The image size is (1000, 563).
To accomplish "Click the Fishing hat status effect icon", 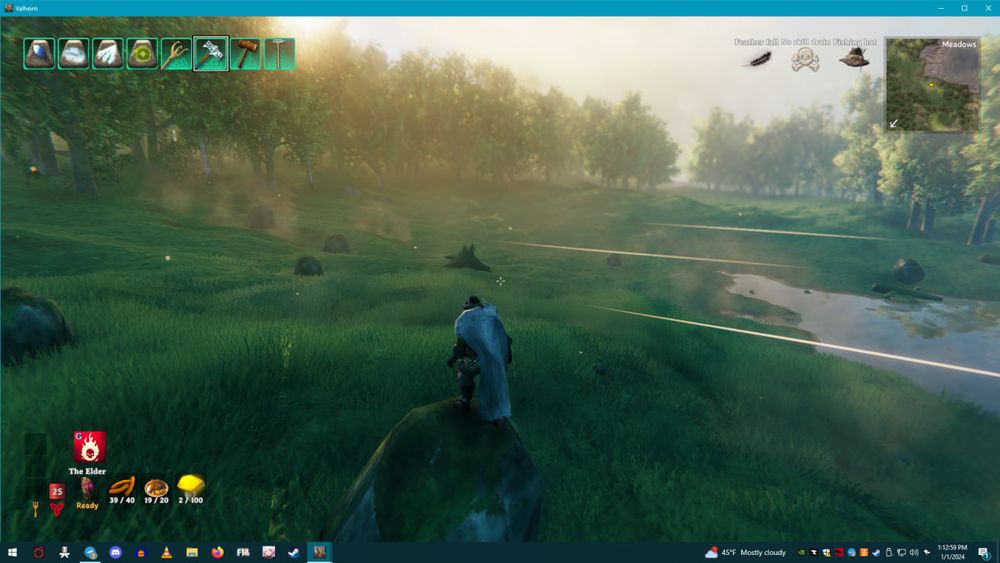I will tap(854, 58).
